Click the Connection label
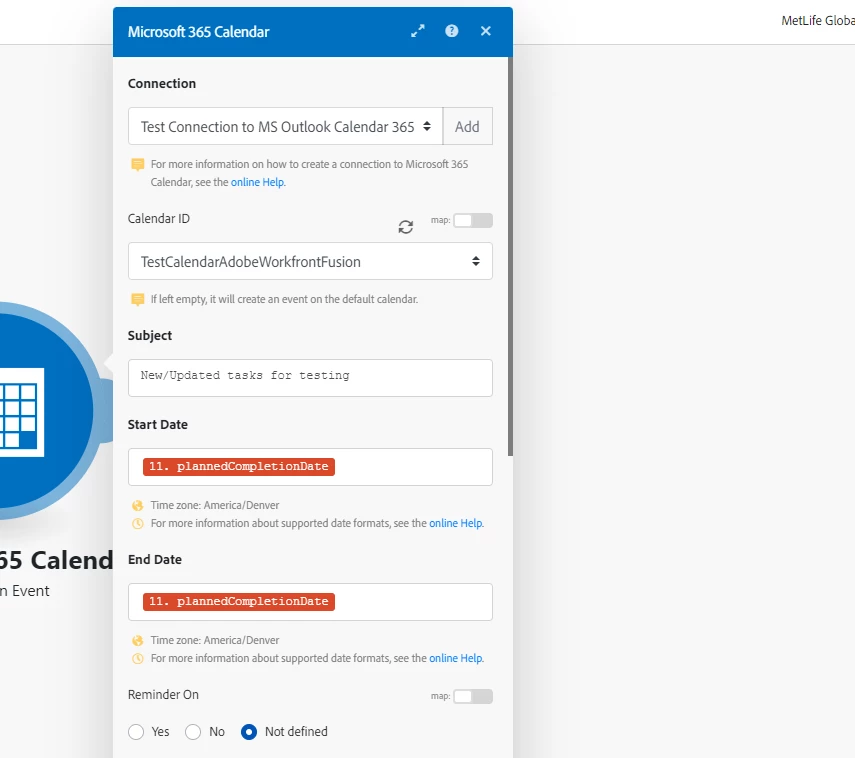 [162, 83]
